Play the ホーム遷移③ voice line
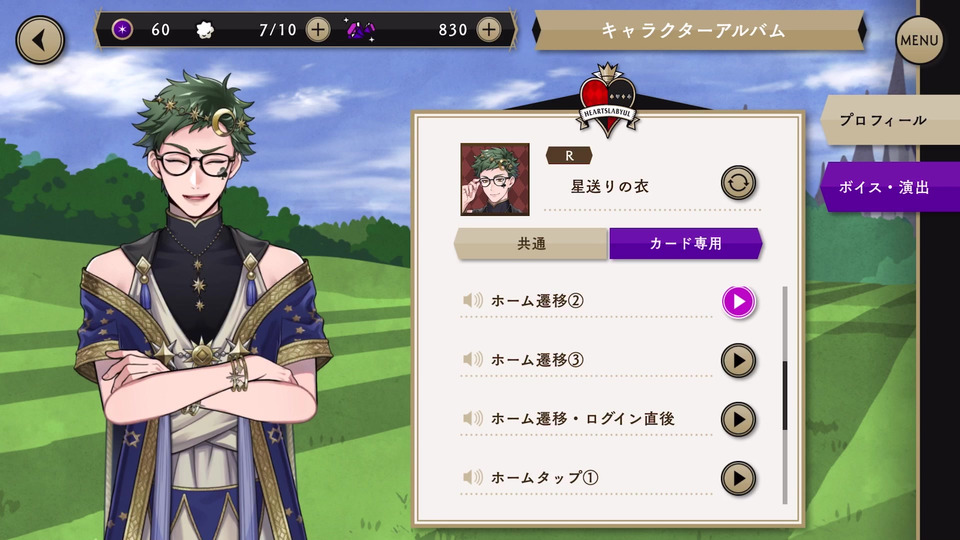The width and height of the screenshot is (960, 540). pyautogui.click(x=738, y=361)
